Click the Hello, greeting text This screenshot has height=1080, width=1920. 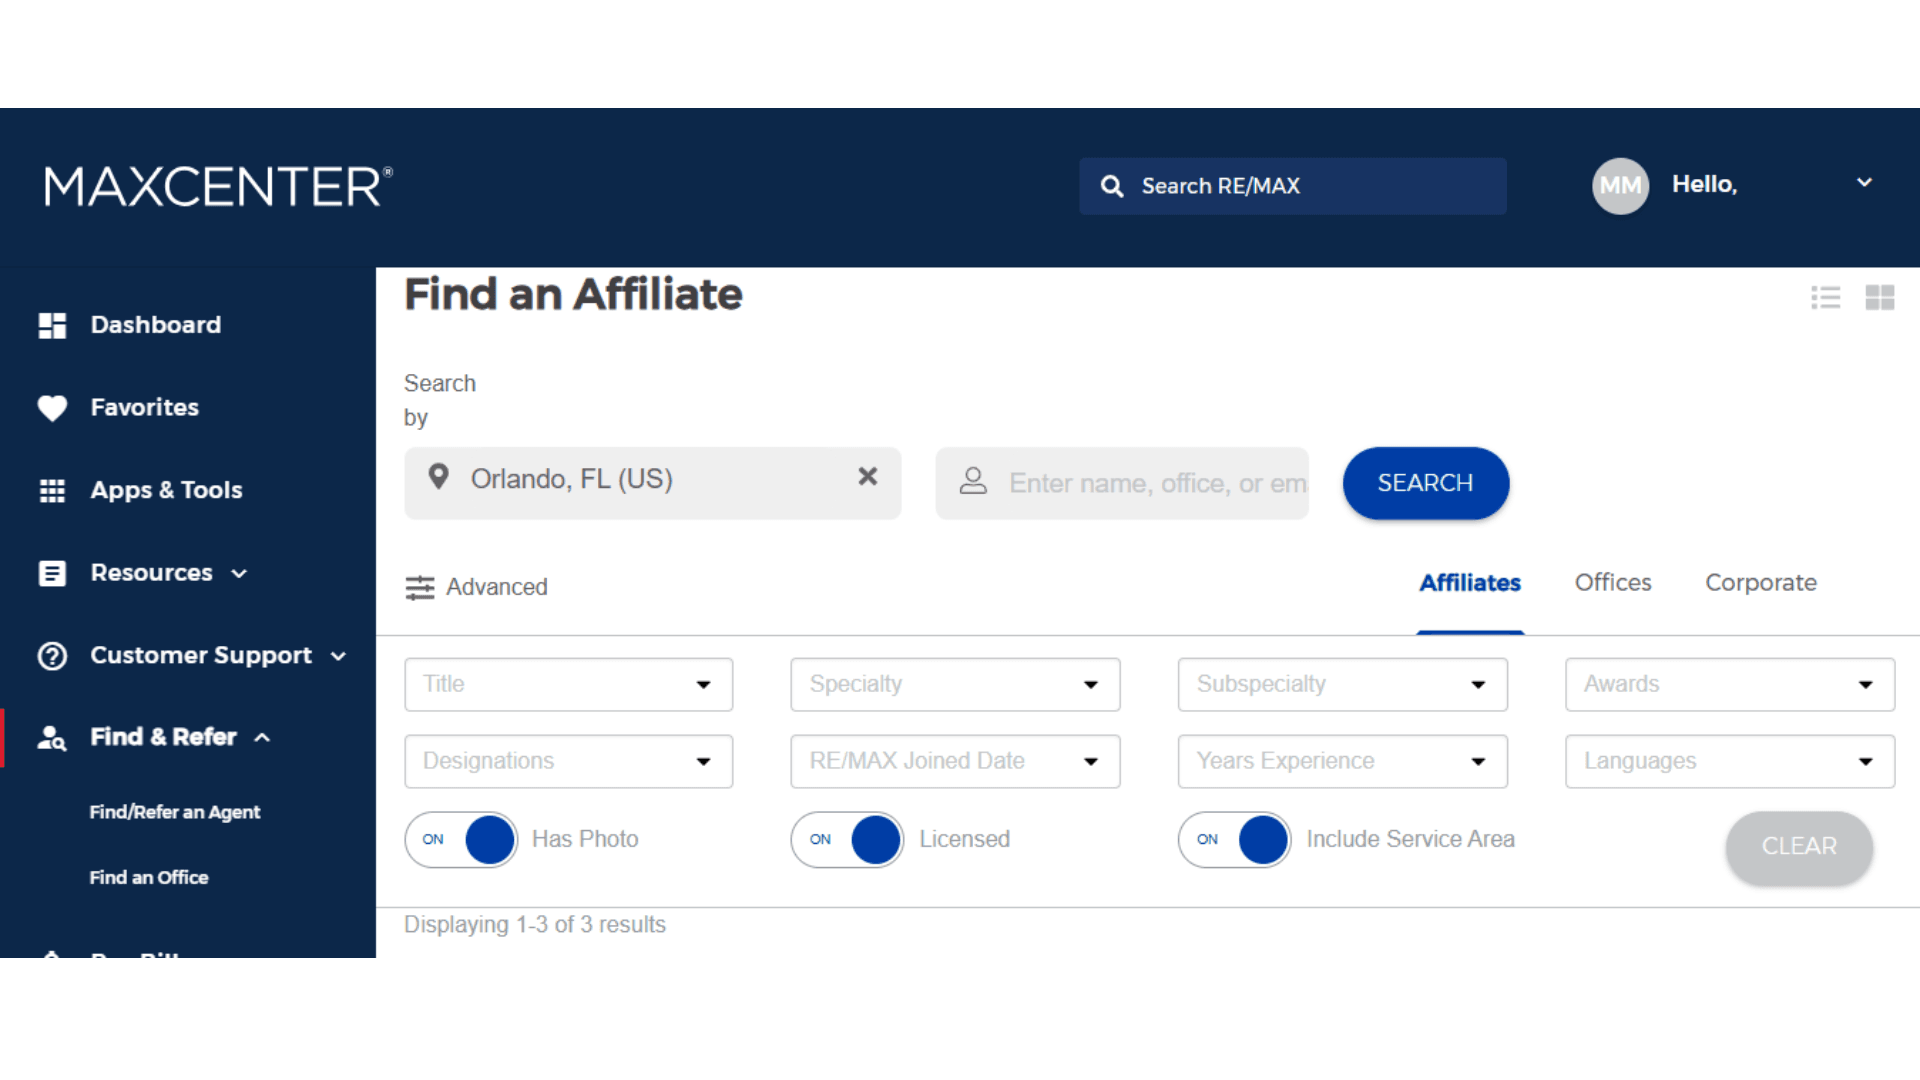[1704, 185]
